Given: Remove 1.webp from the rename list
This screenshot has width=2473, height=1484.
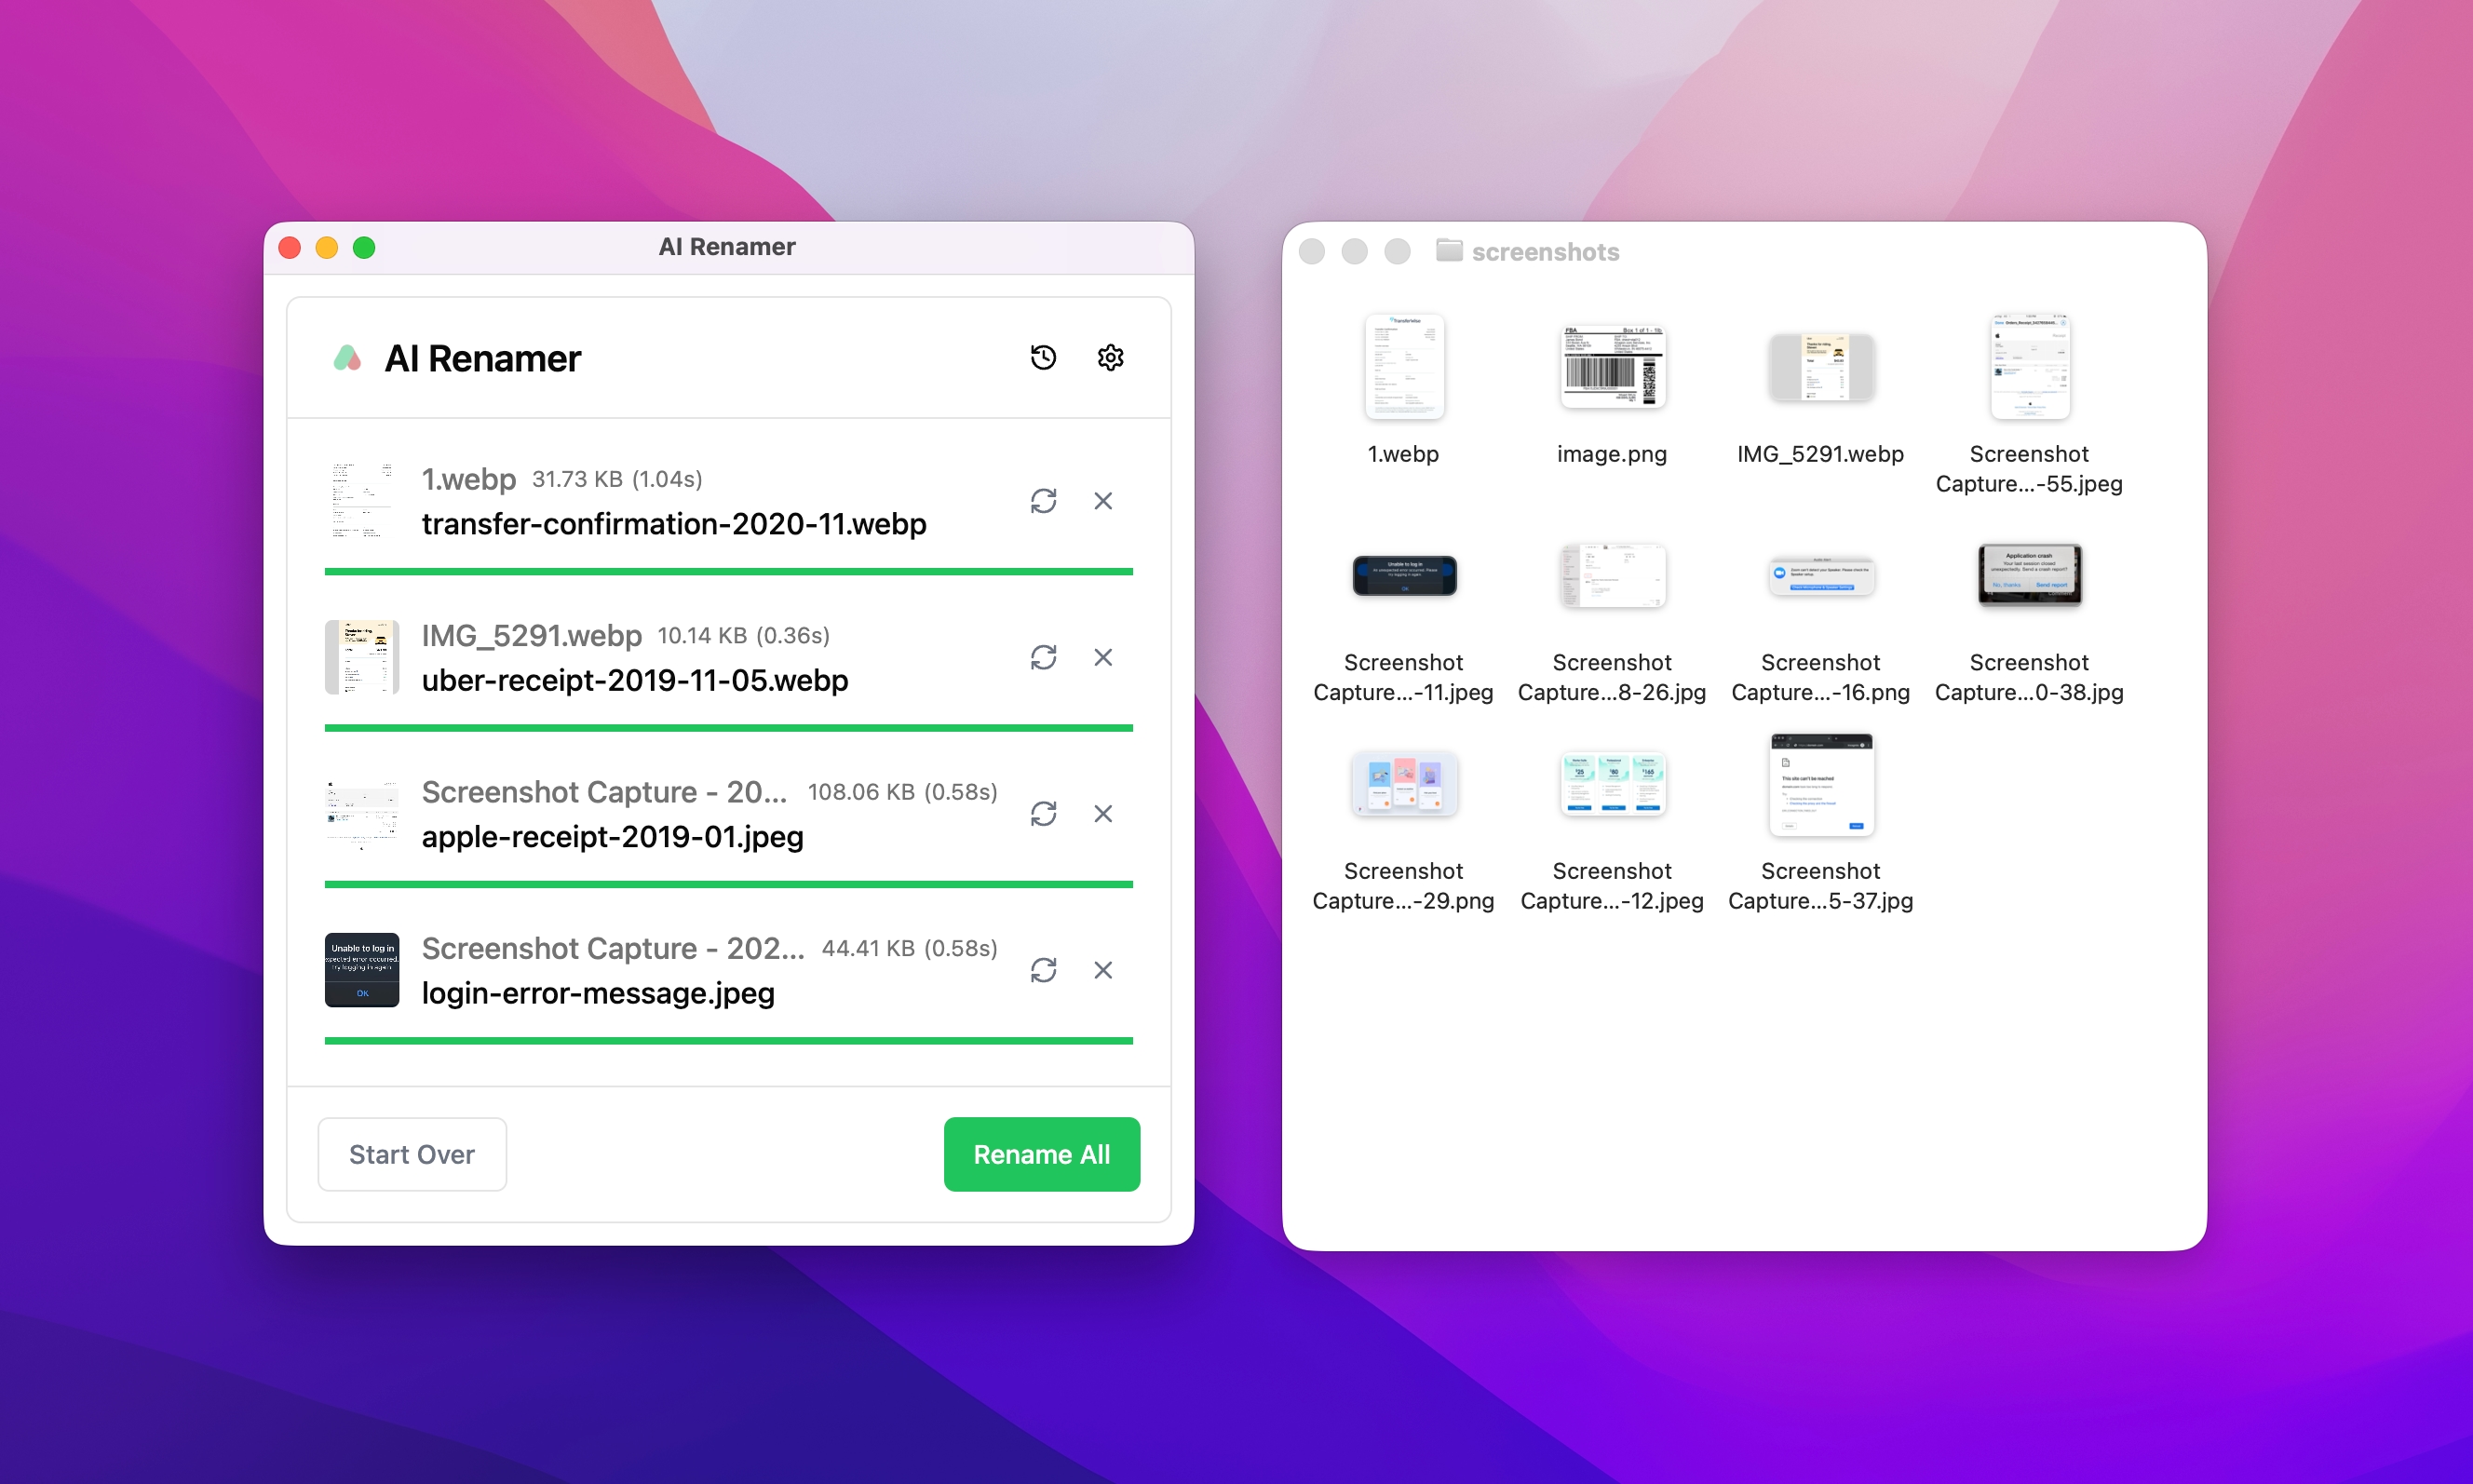Looking at the screenshot, I should click(1103, 501).
